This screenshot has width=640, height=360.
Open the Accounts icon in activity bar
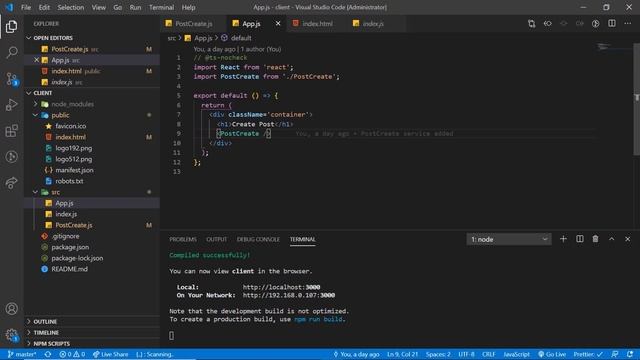11,309
